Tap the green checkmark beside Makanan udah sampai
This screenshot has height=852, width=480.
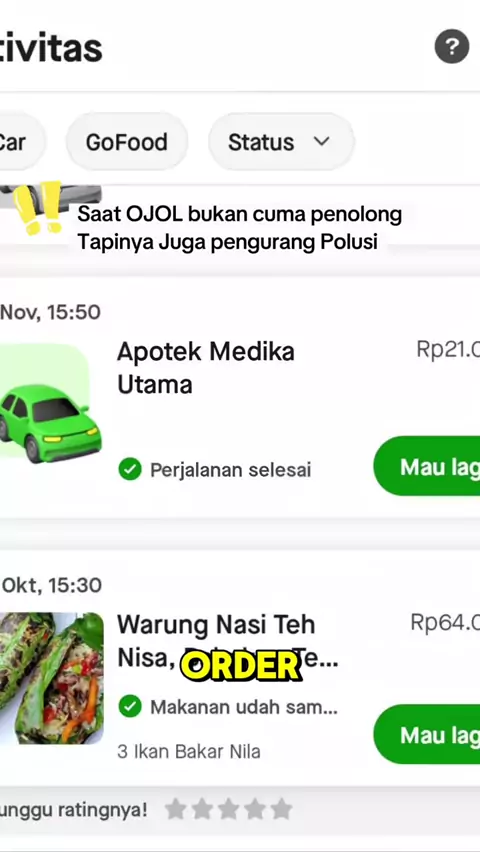130,706
